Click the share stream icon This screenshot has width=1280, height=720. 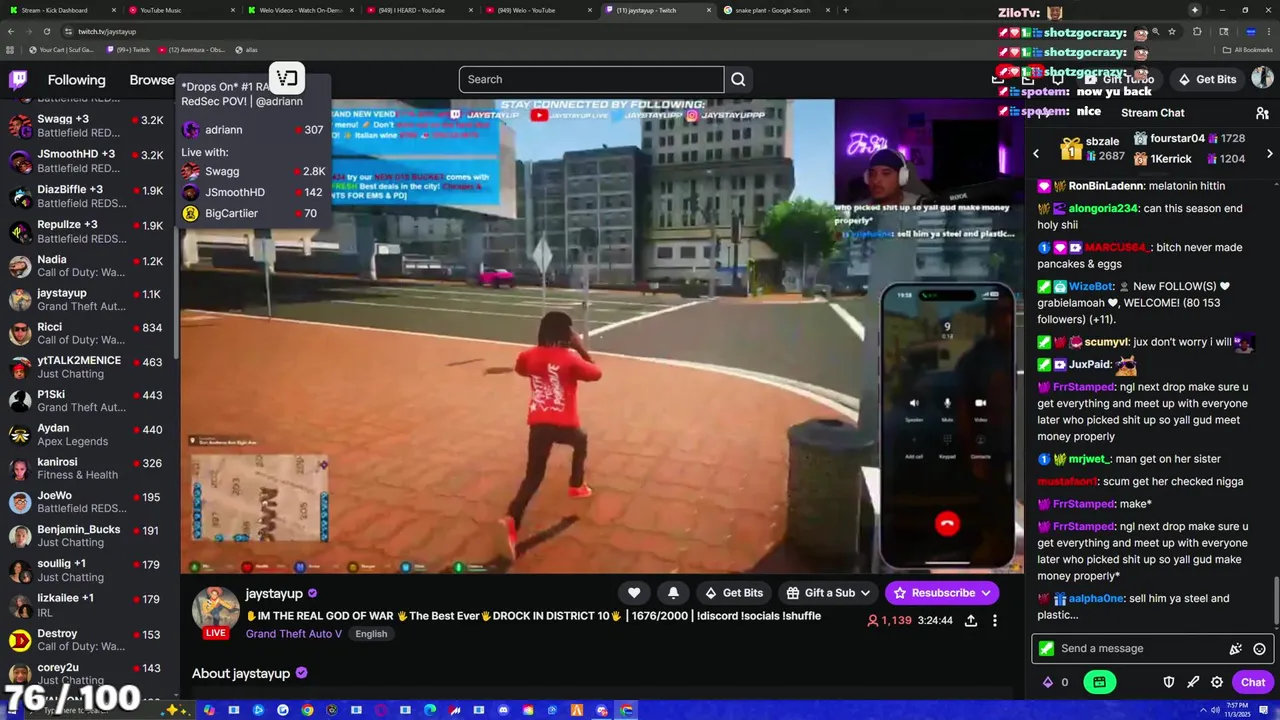point(971,620)
